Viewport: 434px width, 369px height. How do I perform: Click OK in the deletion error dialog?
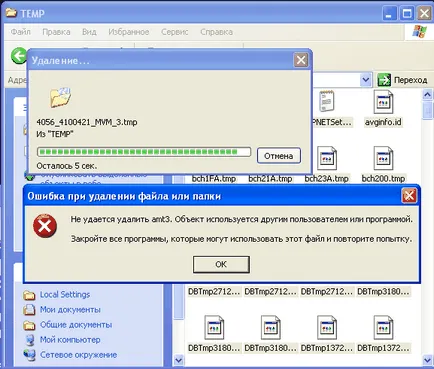point(221,265)
